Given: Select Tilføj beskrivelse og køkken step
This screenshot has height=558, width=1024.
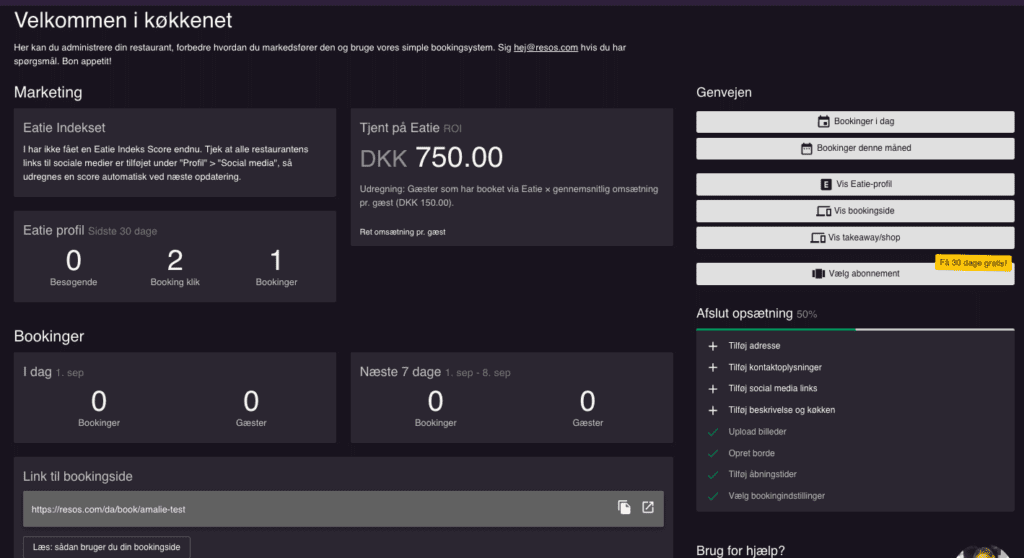Looking at the screenshot, I should [782, 410].
